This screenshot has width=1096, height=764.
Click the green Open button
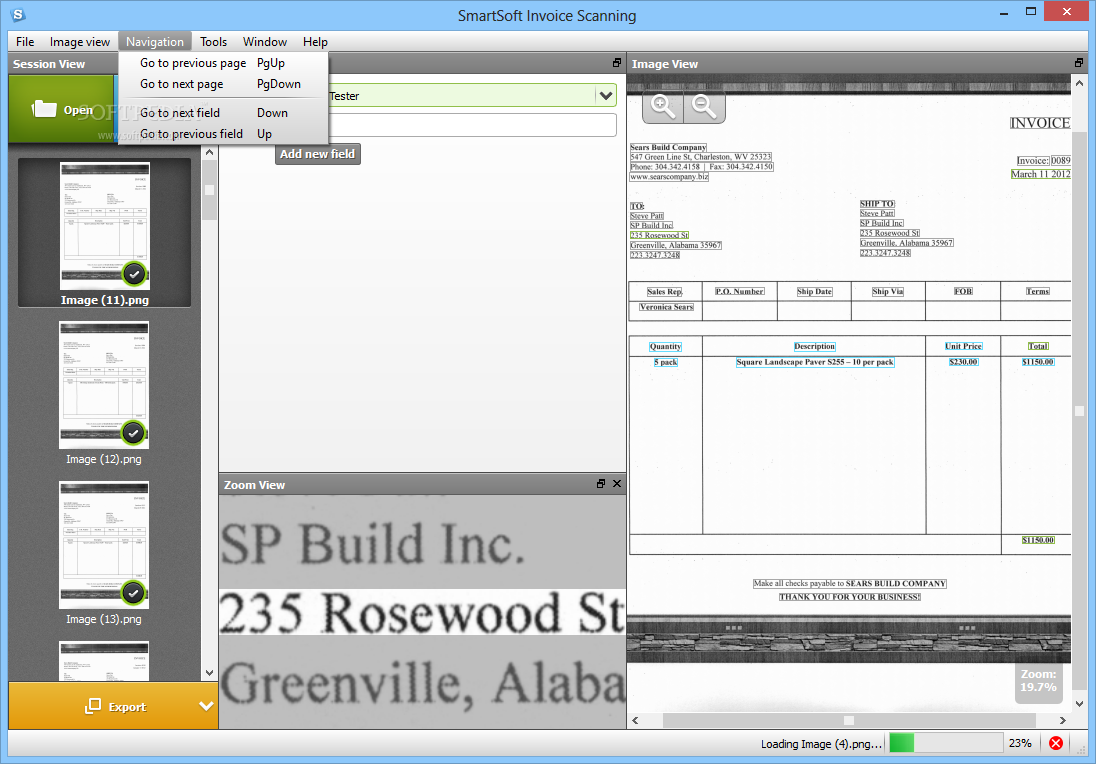click(x=62, y=110)
